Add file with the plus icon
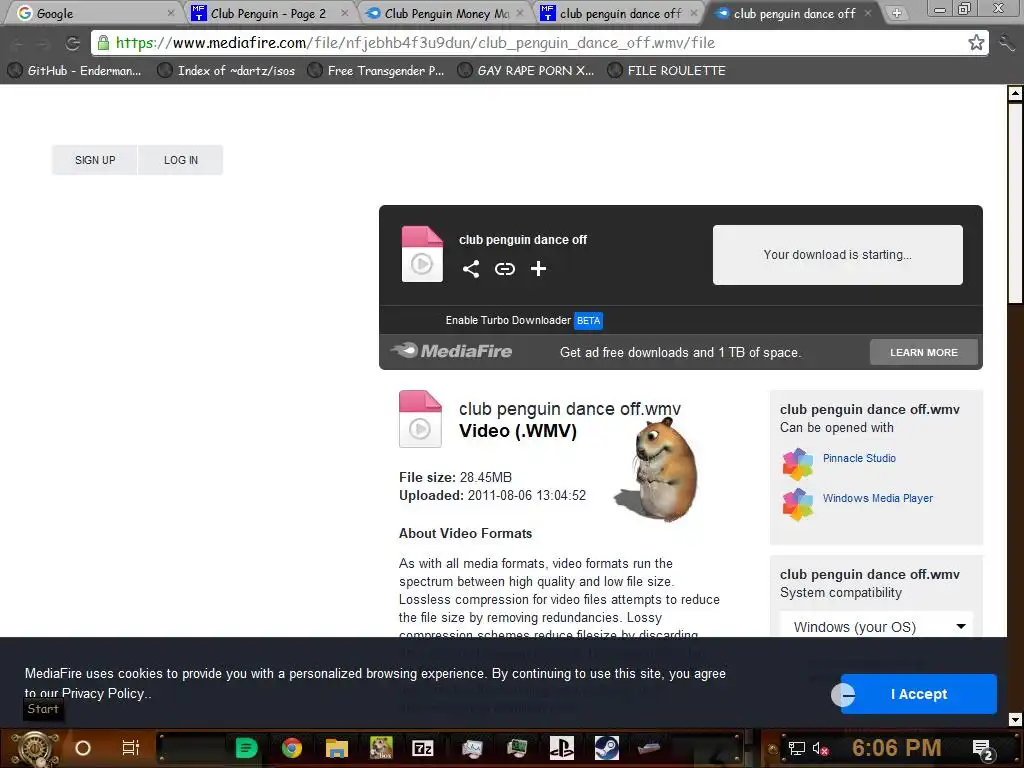1024x768 pixels. [538, 268]
